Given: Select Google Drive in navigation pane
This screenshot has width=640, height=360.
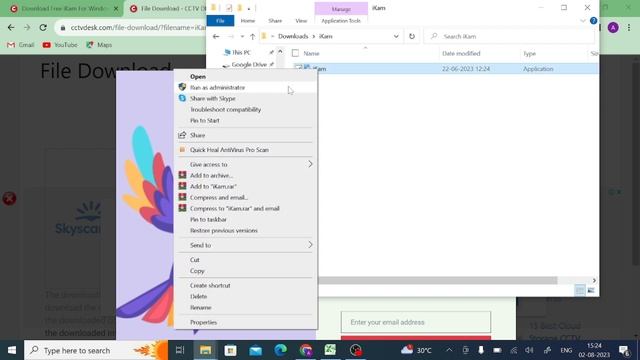Looking at the screenshot, I should pos(249,64).
